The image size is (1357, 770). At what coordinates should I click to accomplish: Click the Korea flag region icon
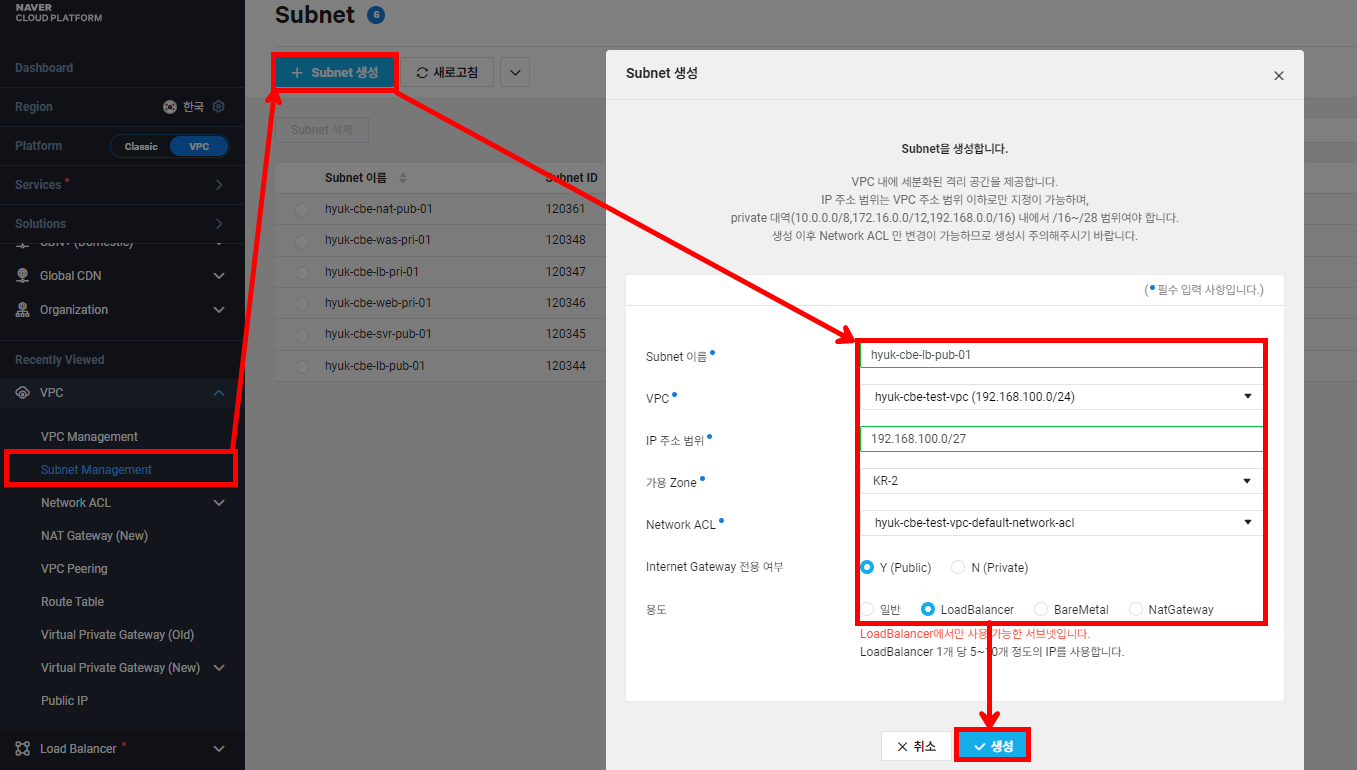point(170,107)
